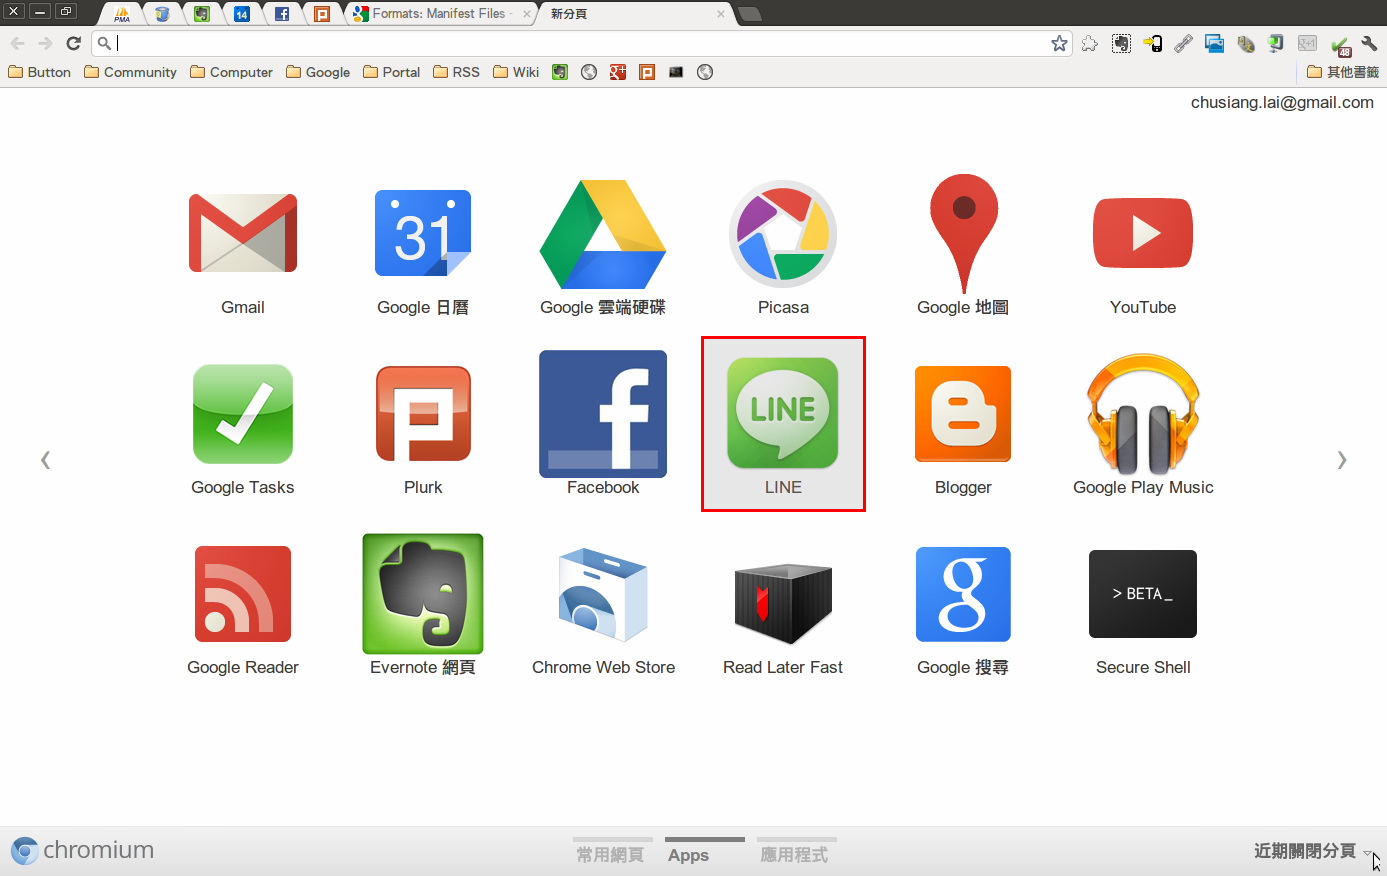Go to the previous apps page arrow
Viewport: 1387px width, 876px height.
point(45,460)
